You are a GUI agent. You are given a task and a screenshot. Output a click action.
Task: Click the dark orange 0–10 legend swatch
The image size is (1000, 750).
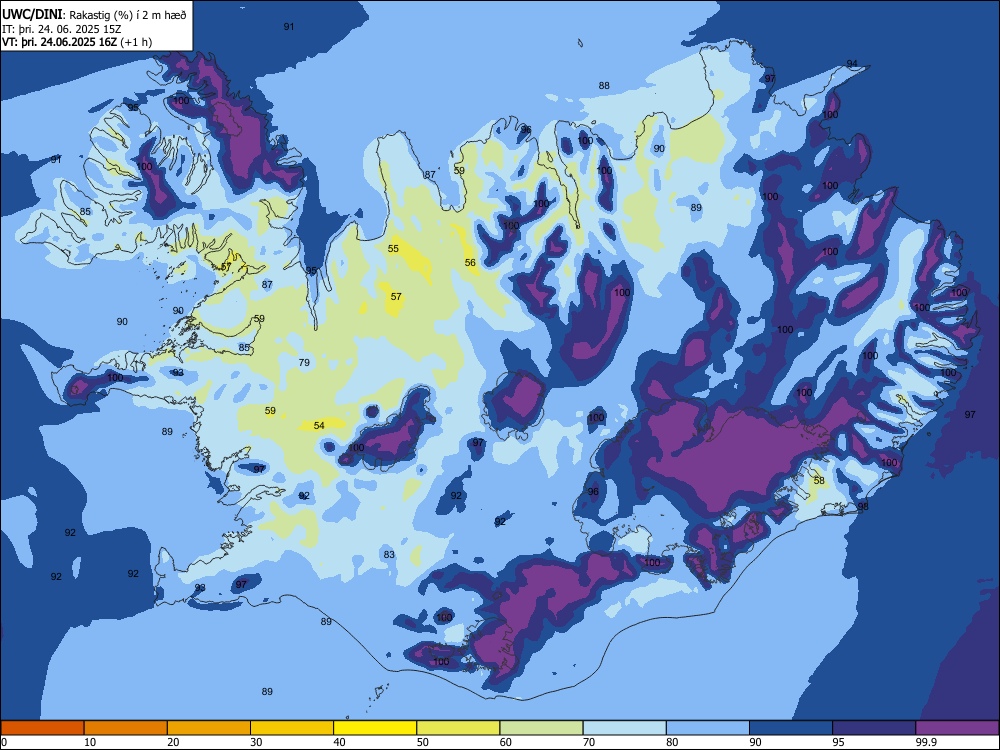(x=42, y=728)
